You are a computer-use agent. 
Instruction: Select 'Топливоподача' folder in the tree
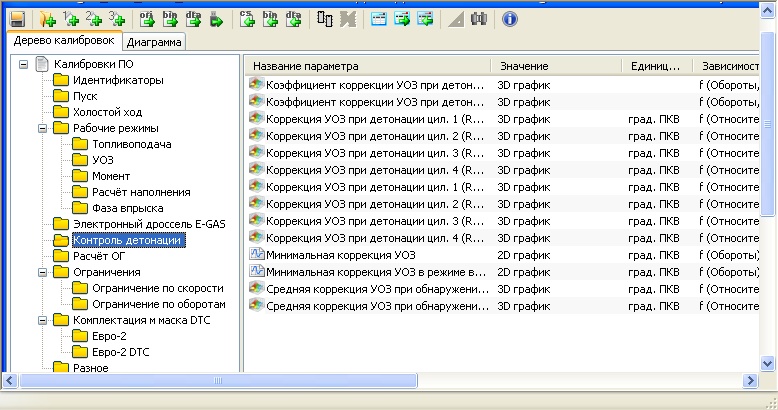131,144
